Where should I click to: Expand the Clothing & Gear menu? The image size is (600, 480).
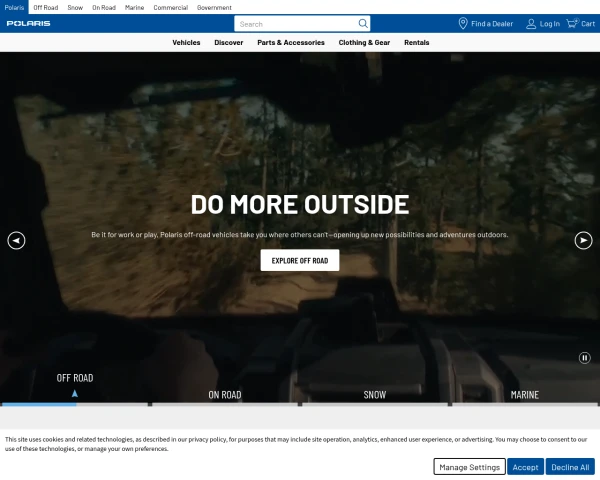364,43
